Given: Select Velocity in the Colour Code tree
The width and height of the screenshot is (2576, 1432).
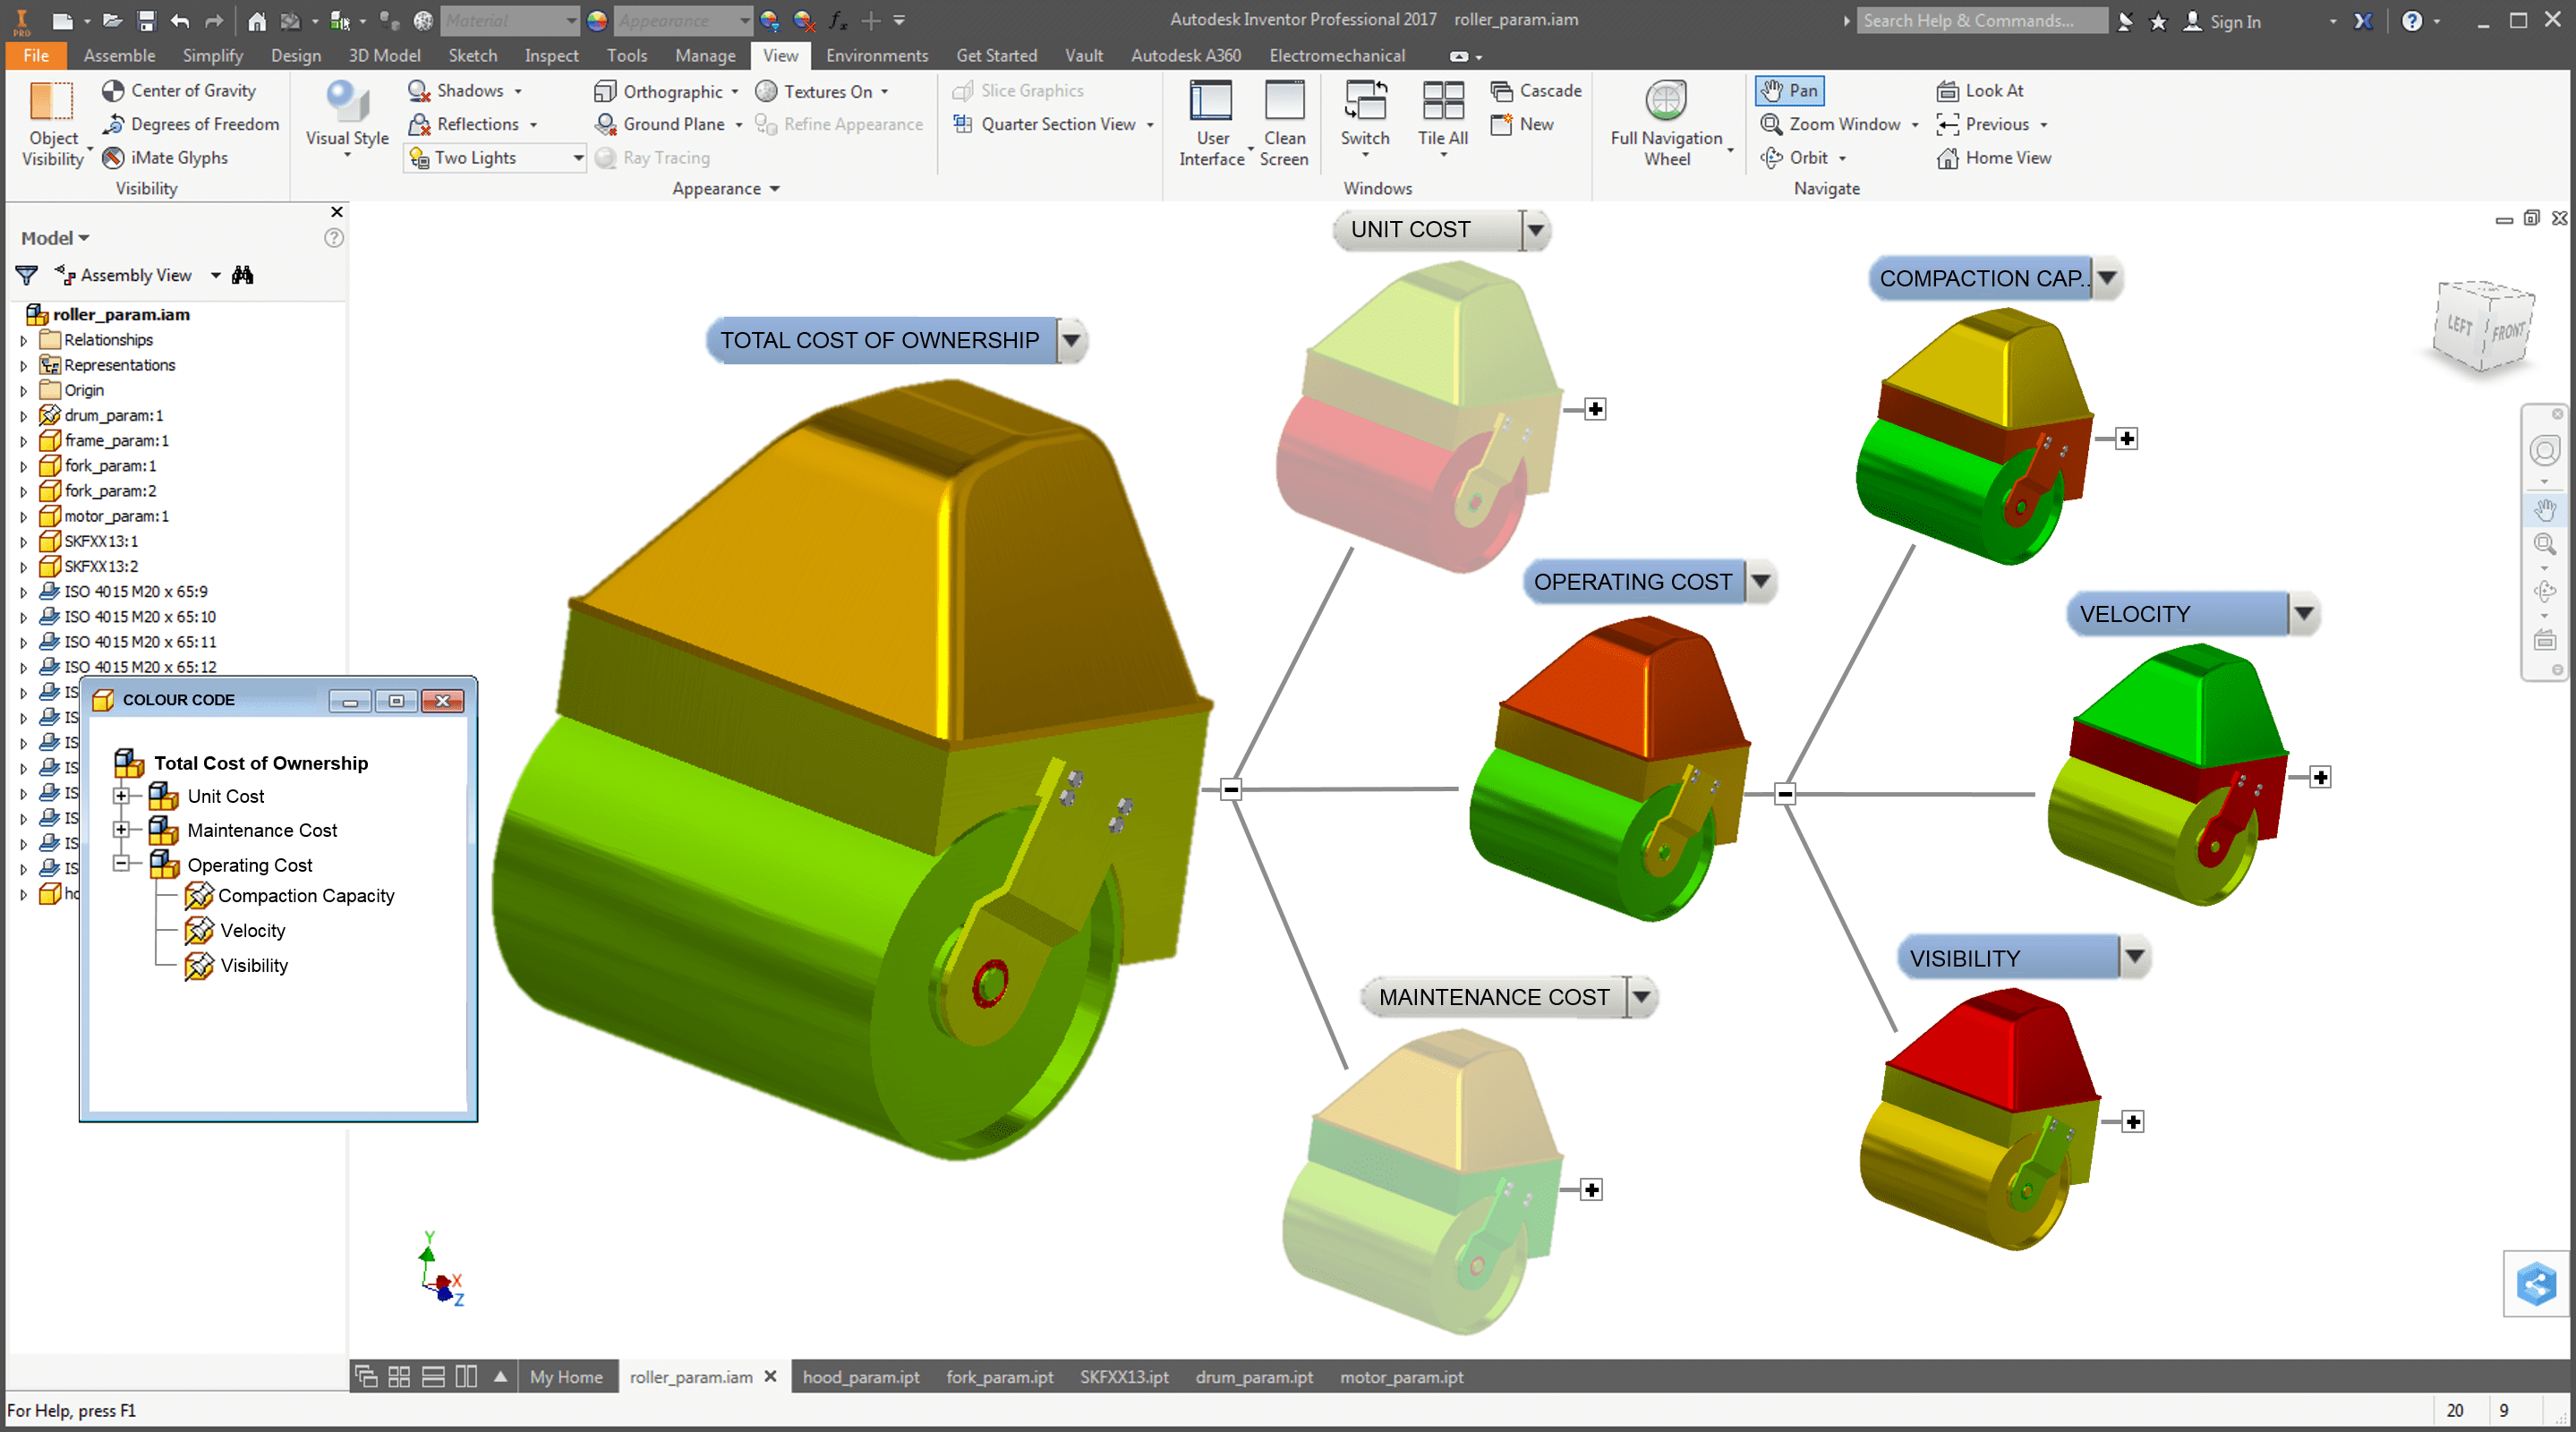Looking at the screenshot, I should coord(253,931).
